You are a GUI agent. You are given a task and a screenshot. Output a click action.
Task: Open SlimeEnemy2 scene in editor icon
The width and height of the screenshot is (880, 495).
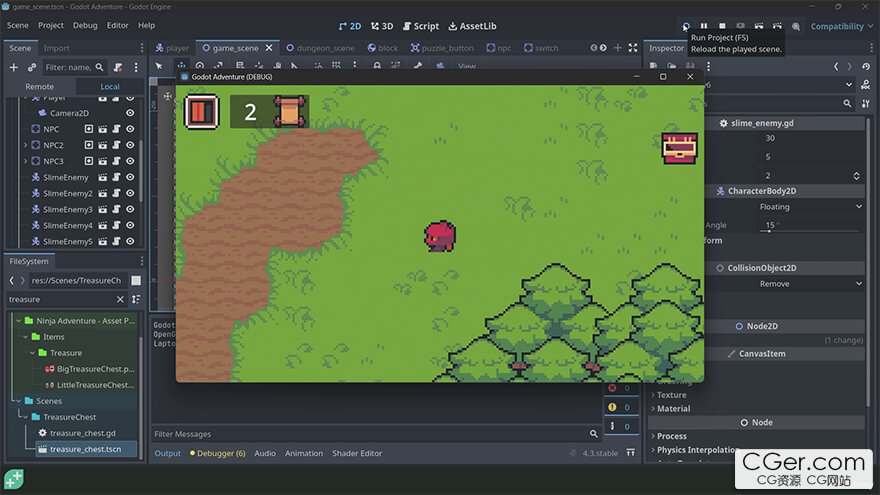tap(103, 193)
